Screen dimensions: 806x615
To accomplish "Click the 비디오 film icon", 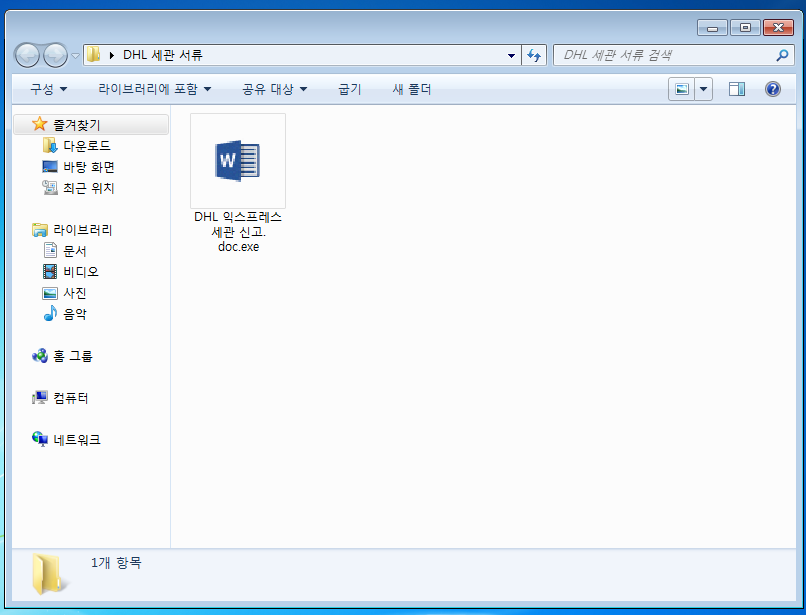I will tap(50, 272).
